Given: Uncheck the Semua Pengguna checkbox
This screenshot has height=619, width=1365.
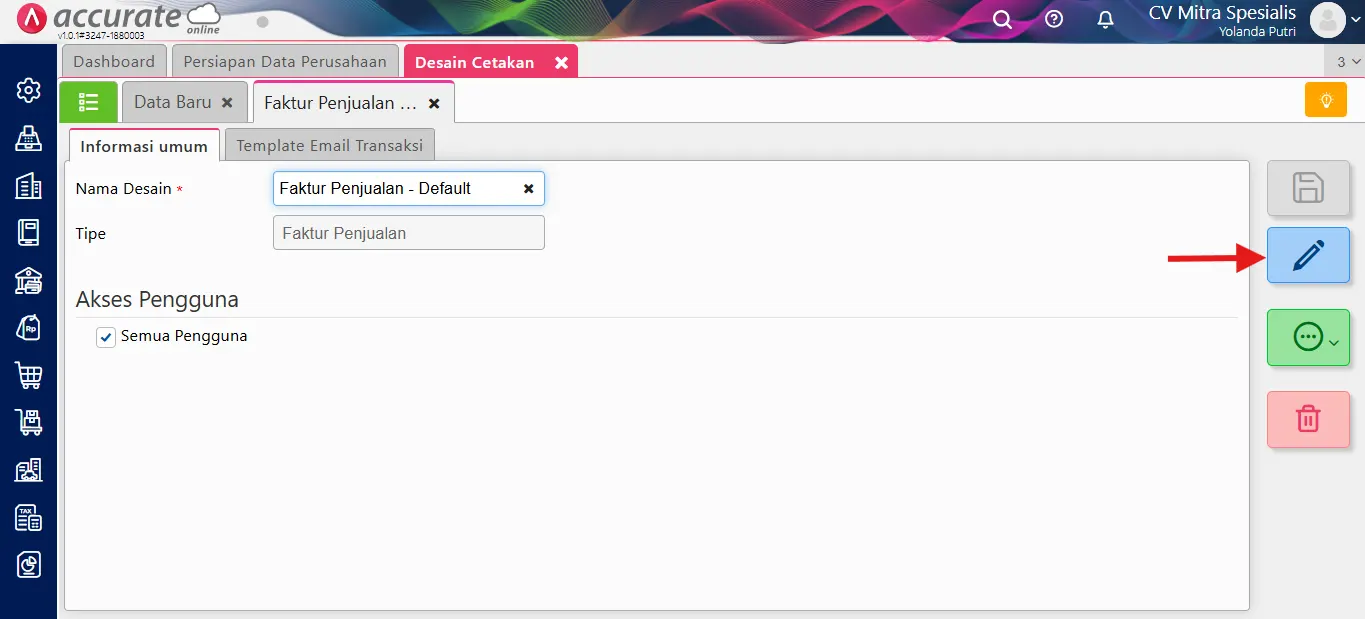Looking at the screenshot, I should pos(106,337).
